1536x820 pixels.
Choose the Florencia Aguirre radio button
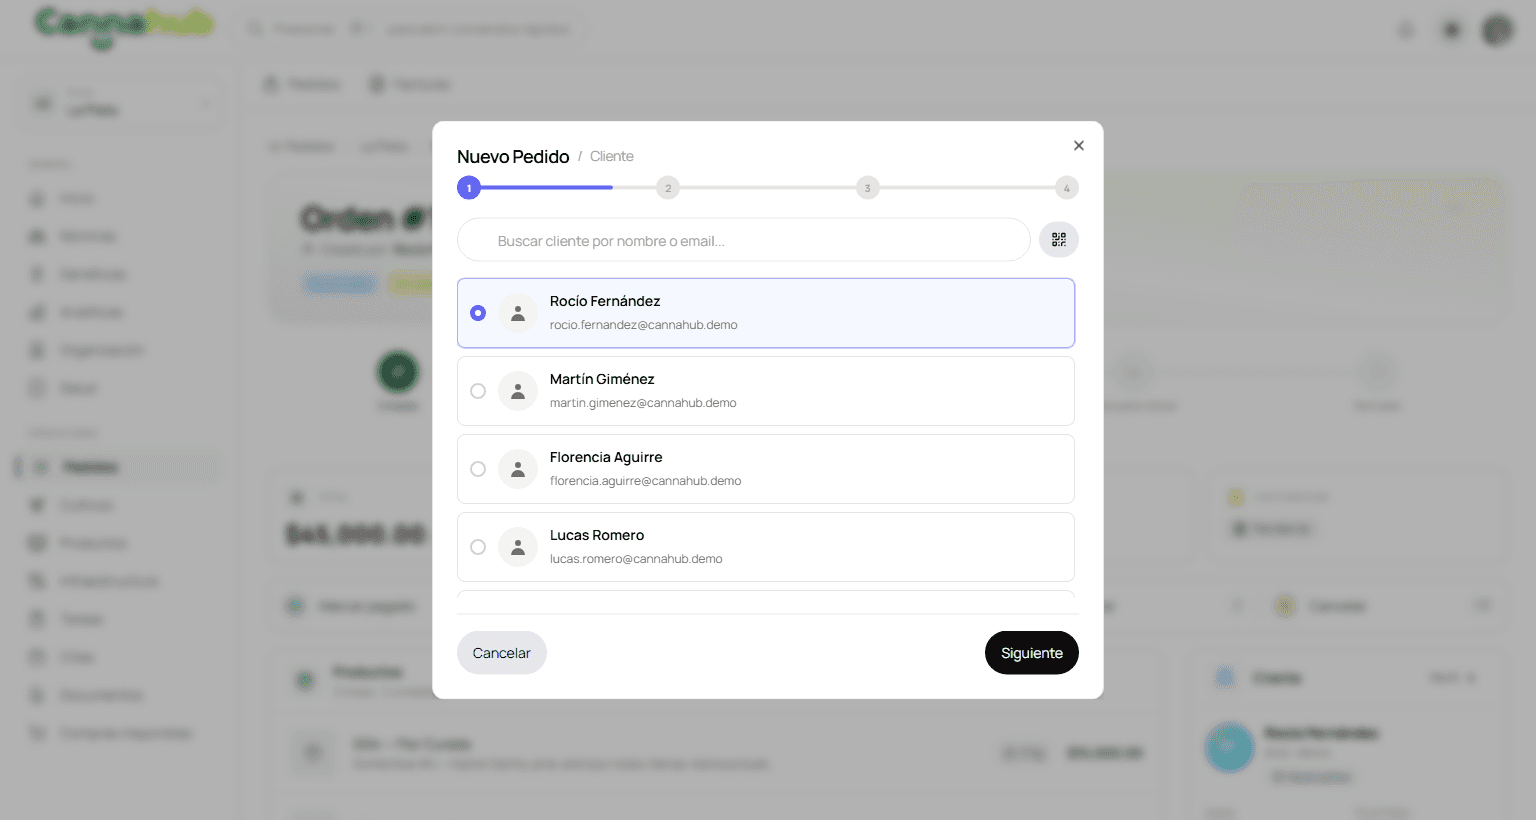pos(478,469)
